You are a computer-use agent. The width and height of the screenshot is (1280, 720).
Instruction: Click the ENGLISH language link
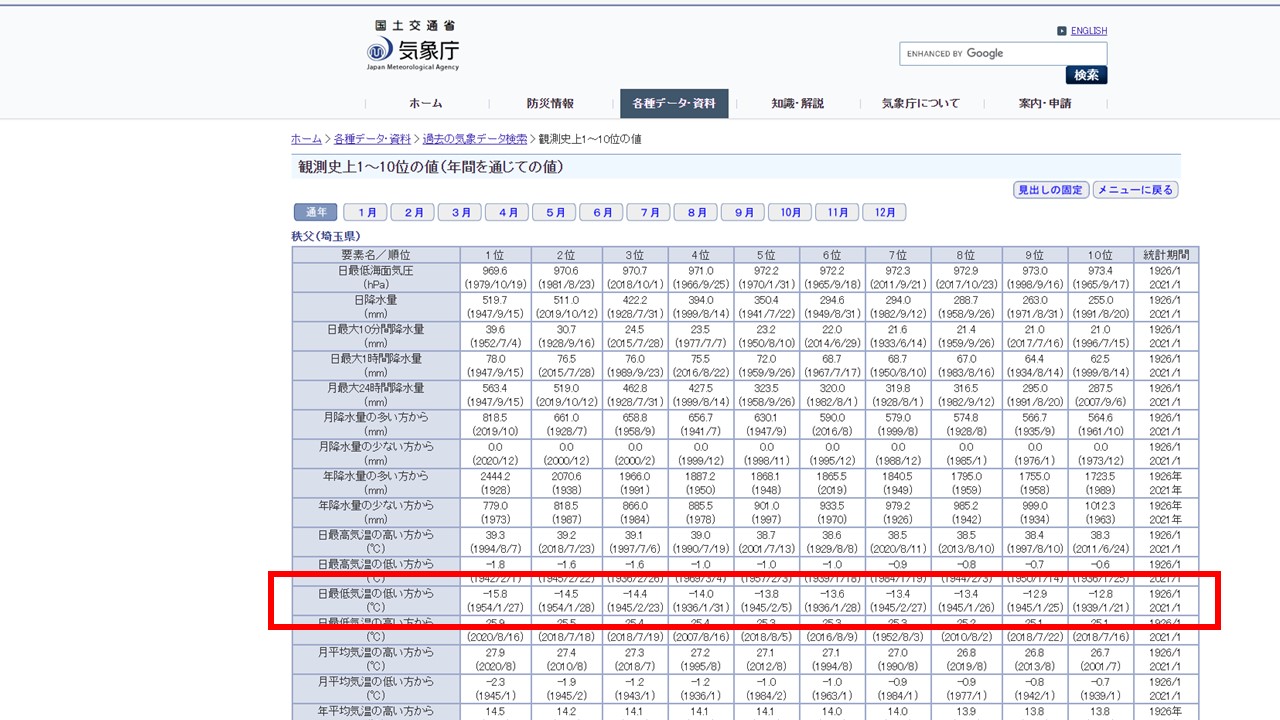click(x=1088, y=31)
